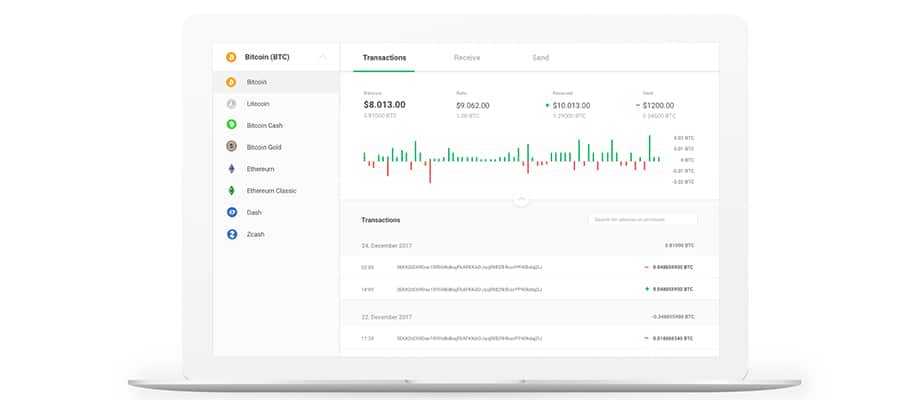Viewport: 900px width, 400px height.
Task: Click the transactions search field
Action: [x=643, y=219]
